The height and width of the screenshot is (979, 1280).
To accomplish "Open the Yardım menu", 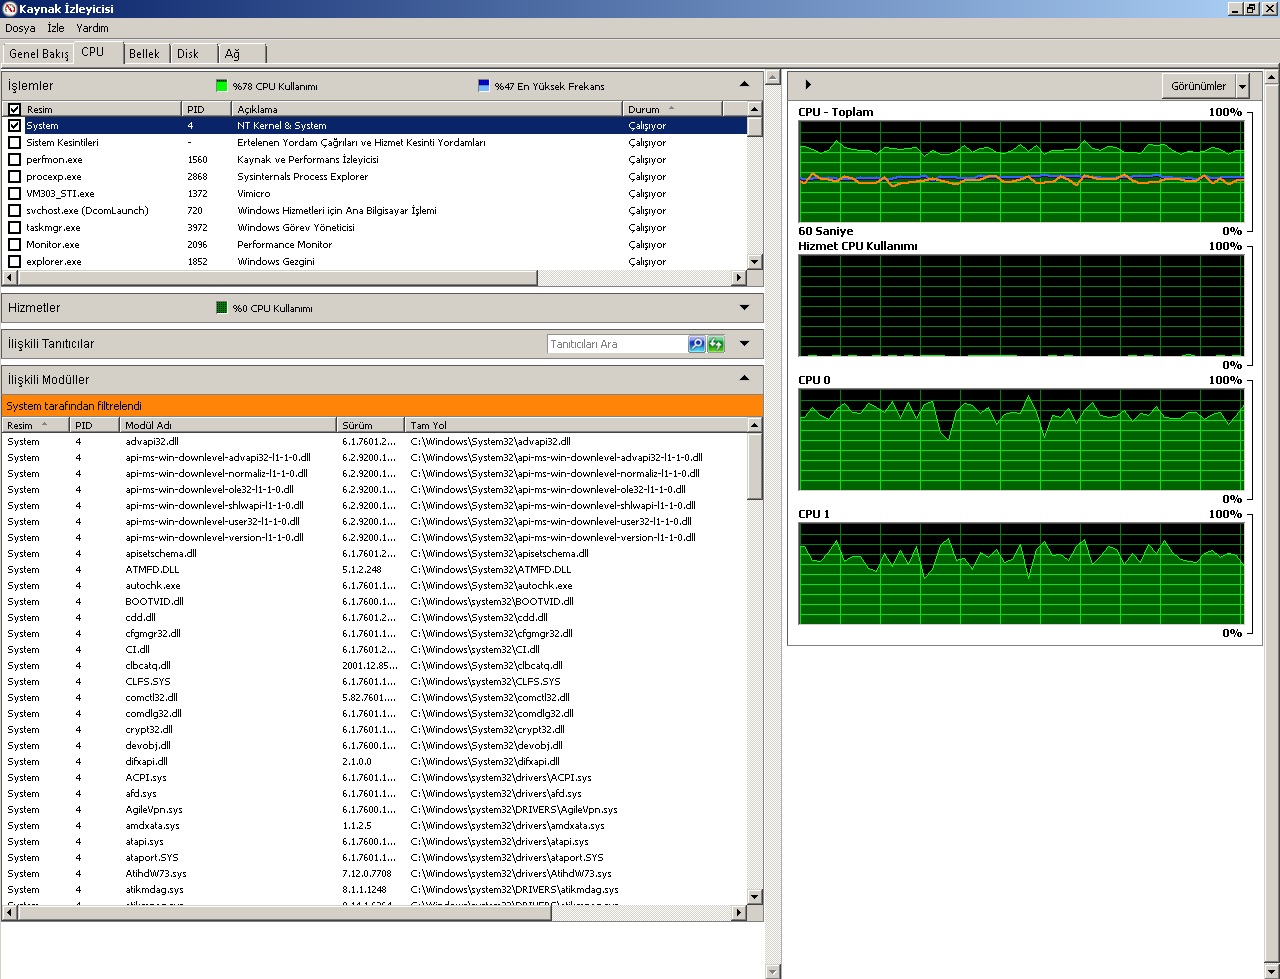I will [x=92, y=28].
